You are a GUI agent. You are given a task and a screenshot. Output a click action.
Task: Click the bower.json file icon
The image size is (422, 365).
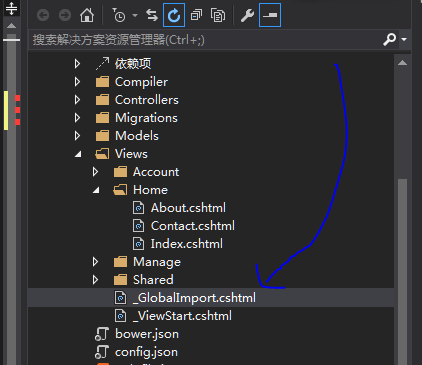[102, 334]
